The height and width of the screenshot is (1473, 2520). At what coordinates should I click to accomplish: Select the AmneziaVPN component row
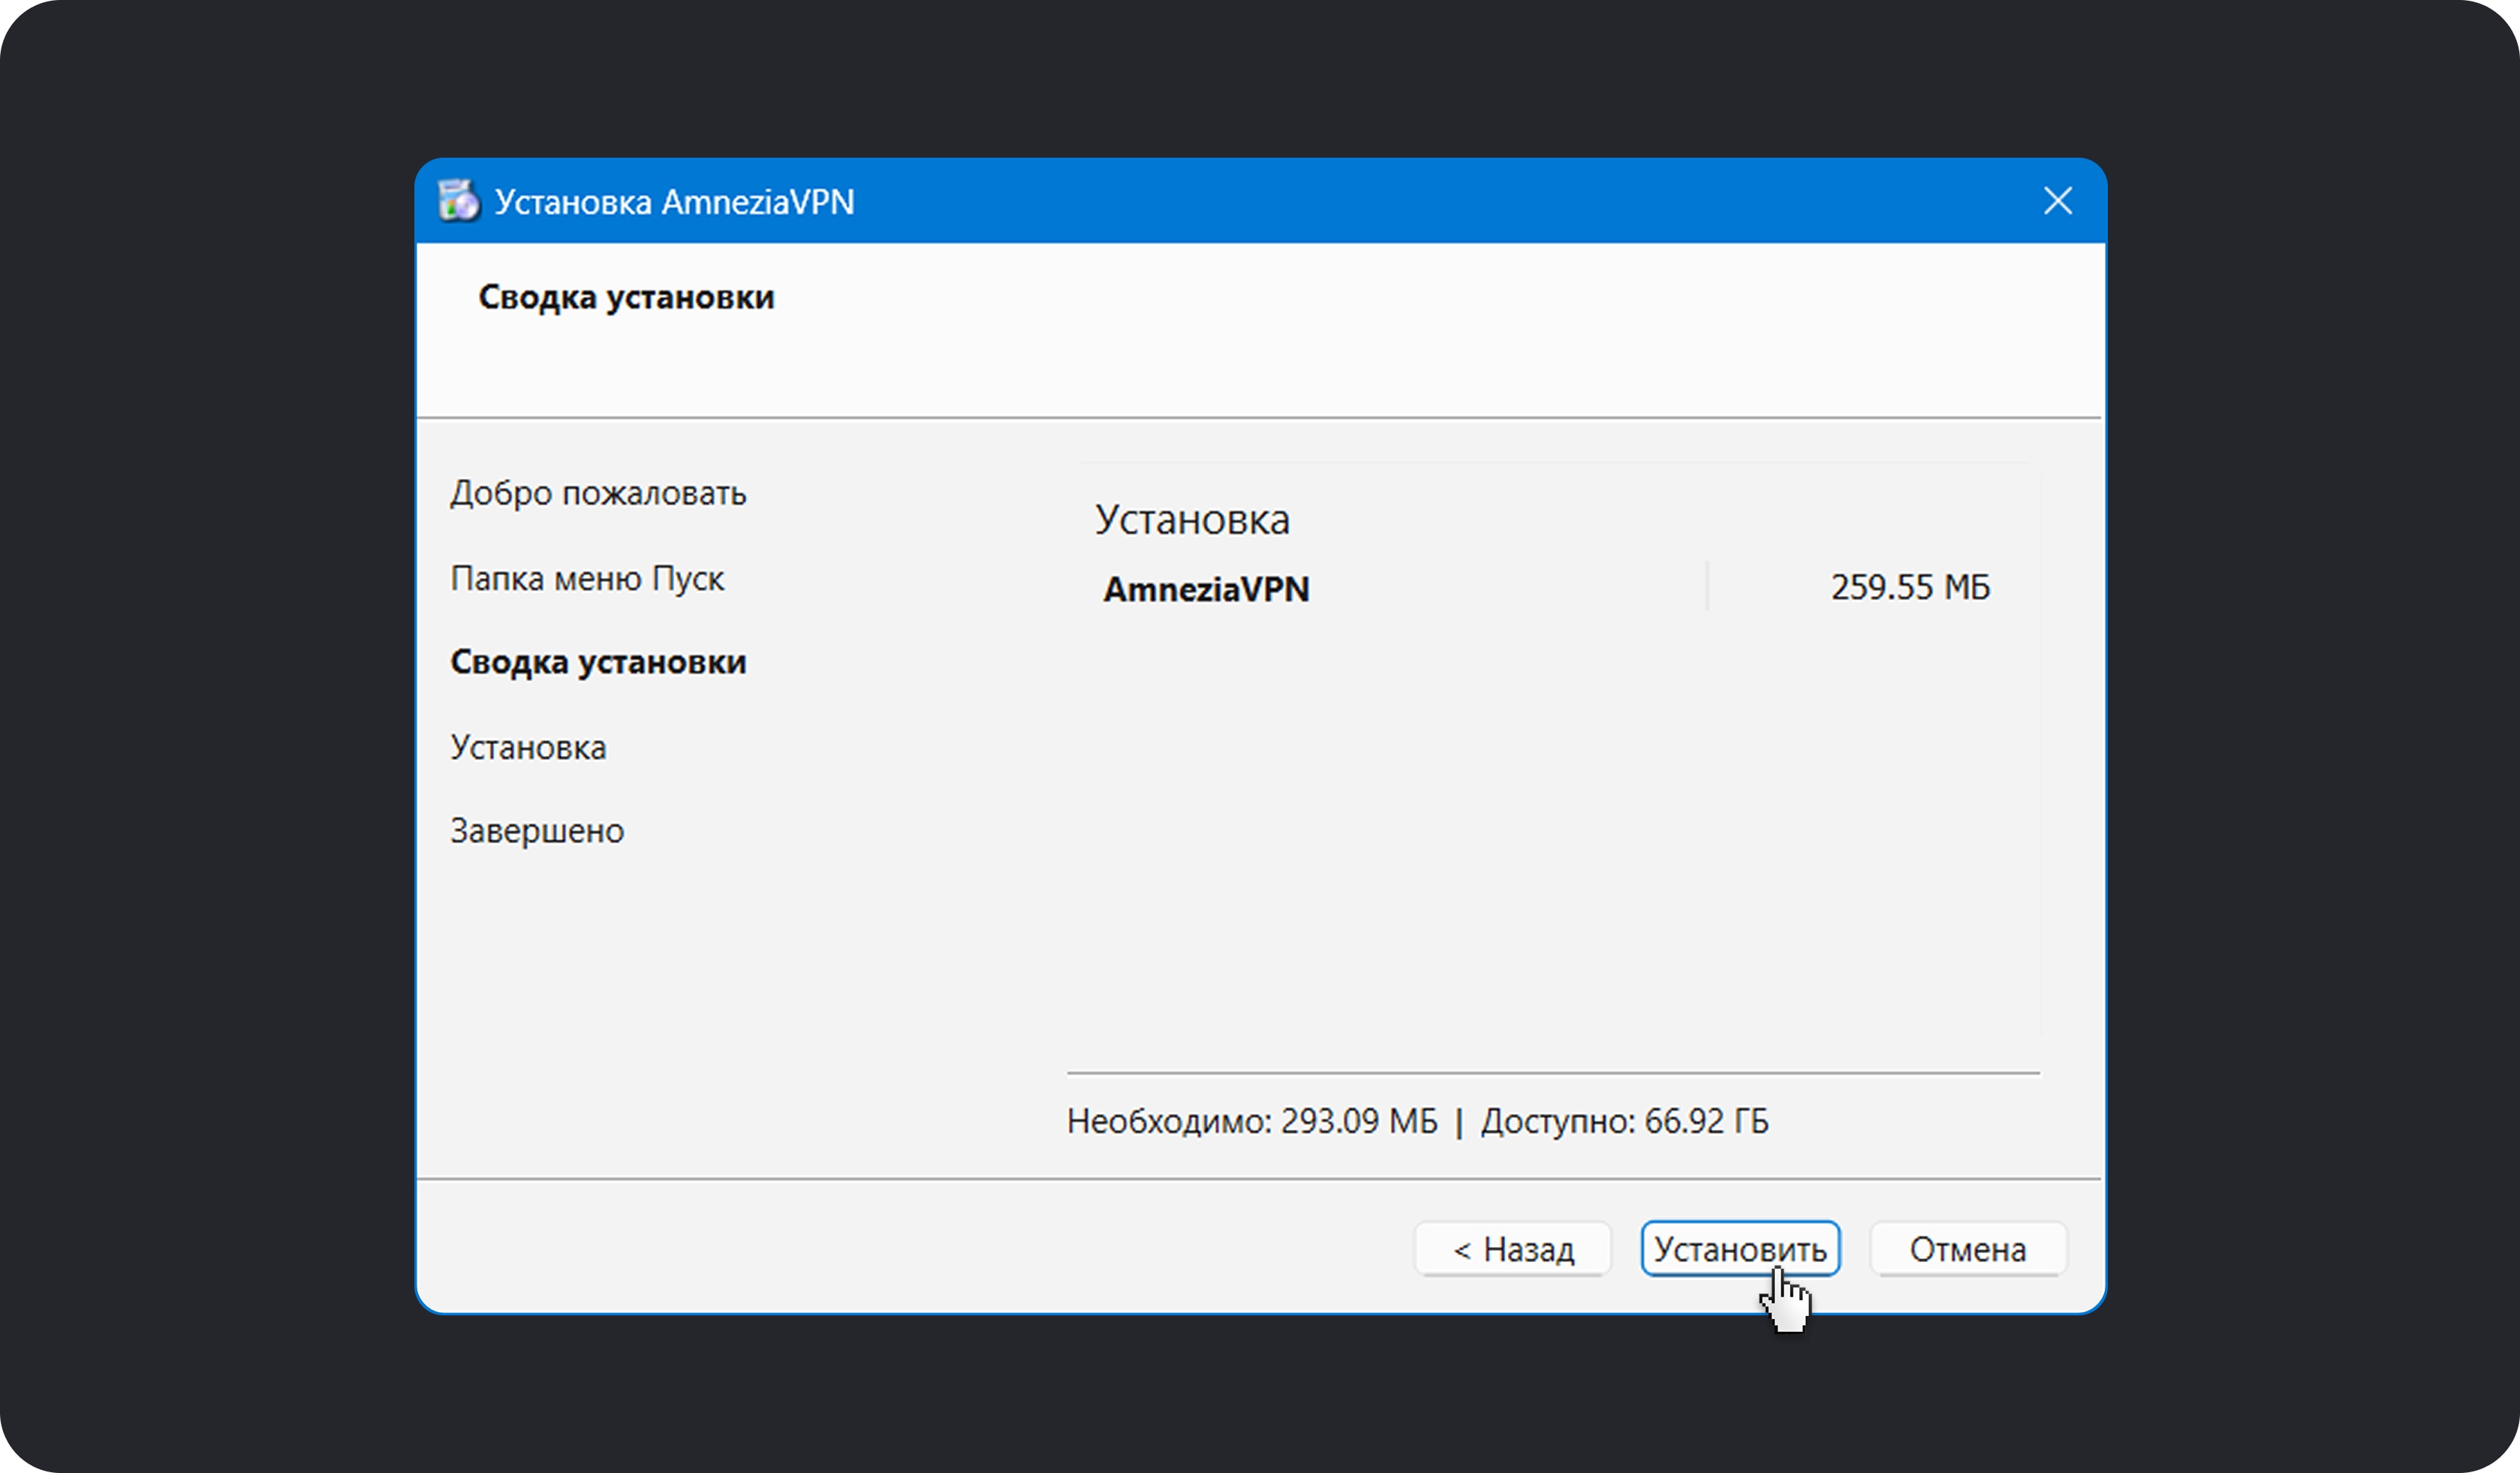coord(1206,589)
